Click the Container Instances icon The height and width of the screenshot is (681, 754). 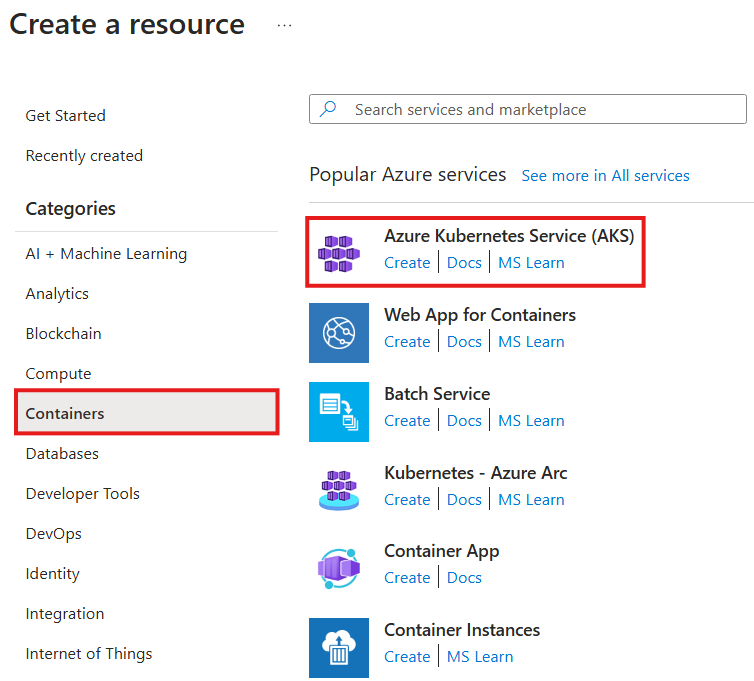pos(339,647)
